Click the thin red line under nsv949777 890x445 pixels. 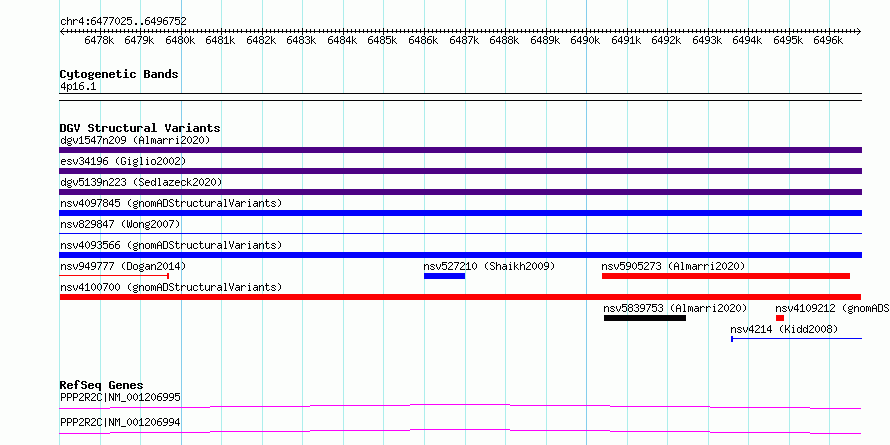pyautogui.click(x=114, y=276)
